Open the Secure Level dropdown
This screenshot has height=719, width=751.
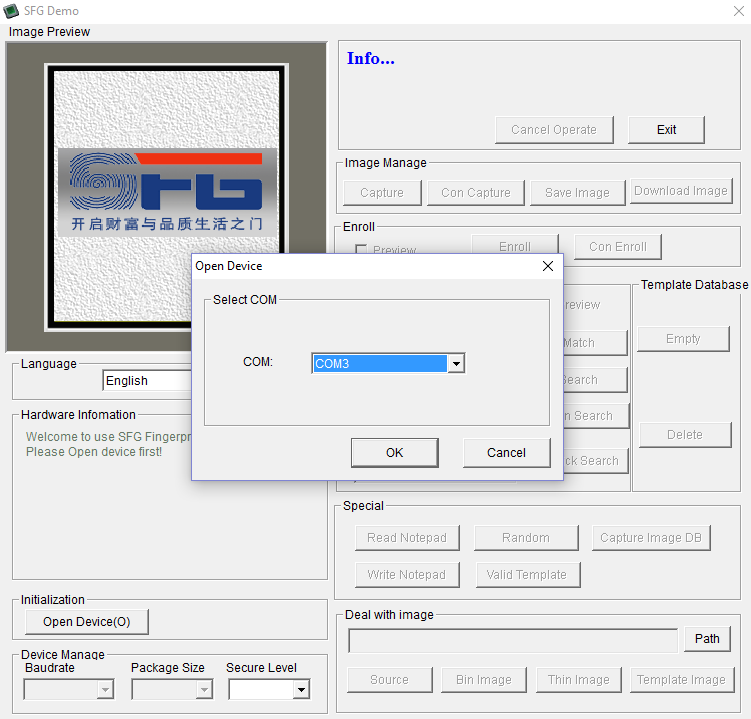pos(300,689)
